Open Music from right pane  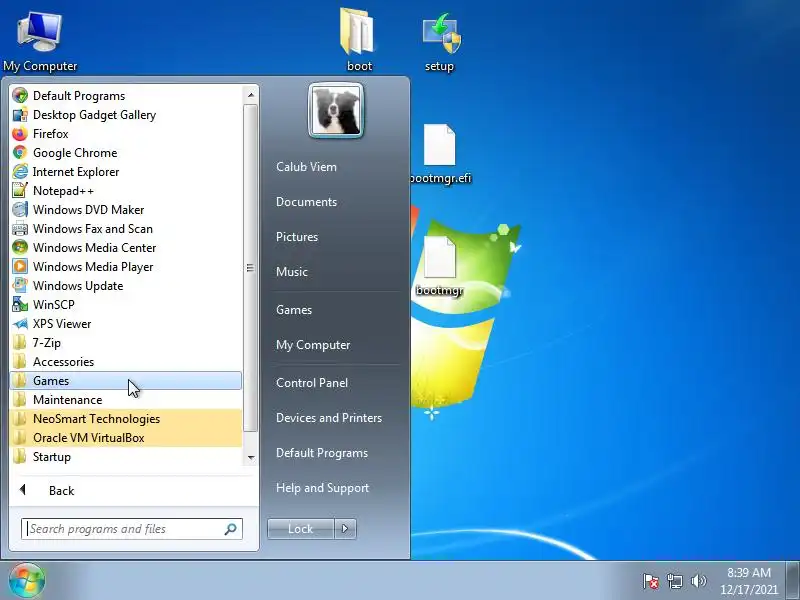pyautogui.click(x=292, y=272)
